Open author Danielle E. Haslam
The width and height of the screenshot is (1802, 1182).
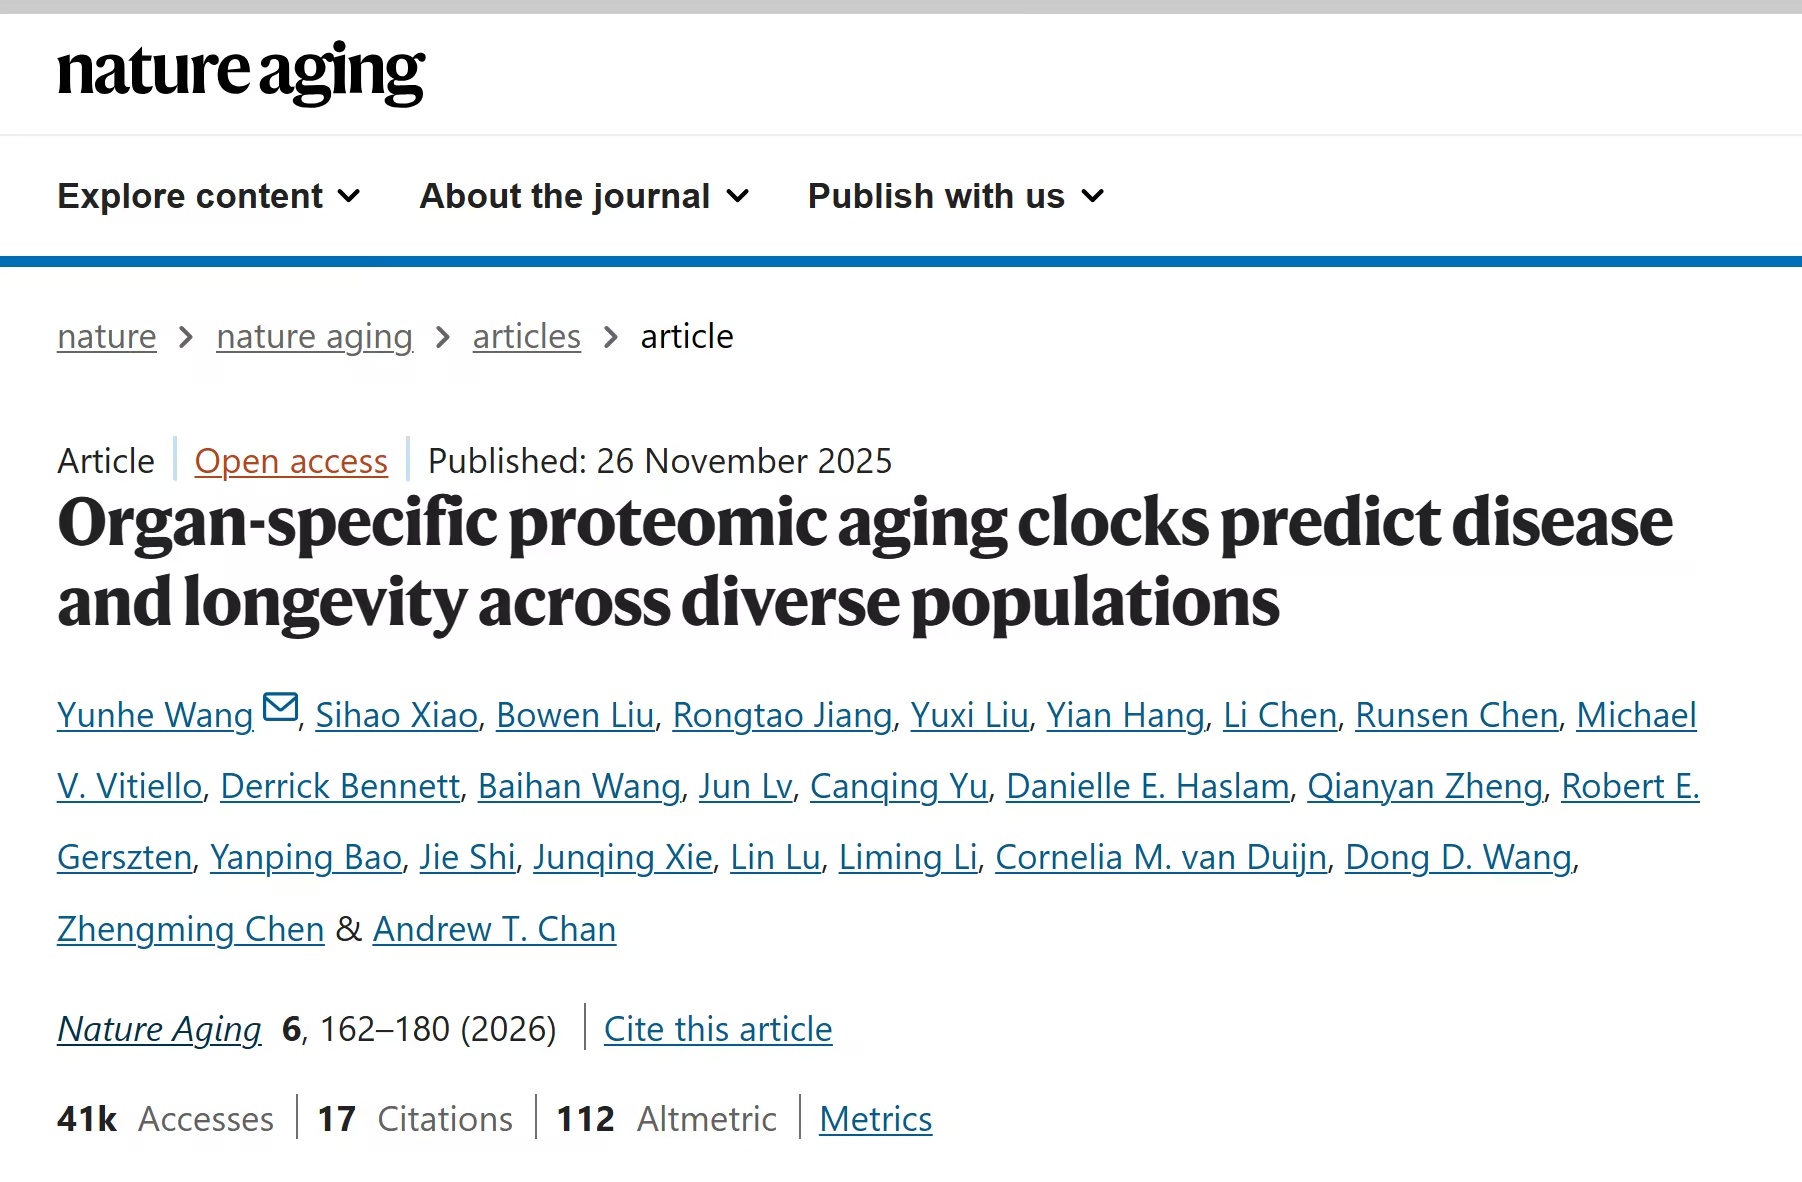[1148, 786]
